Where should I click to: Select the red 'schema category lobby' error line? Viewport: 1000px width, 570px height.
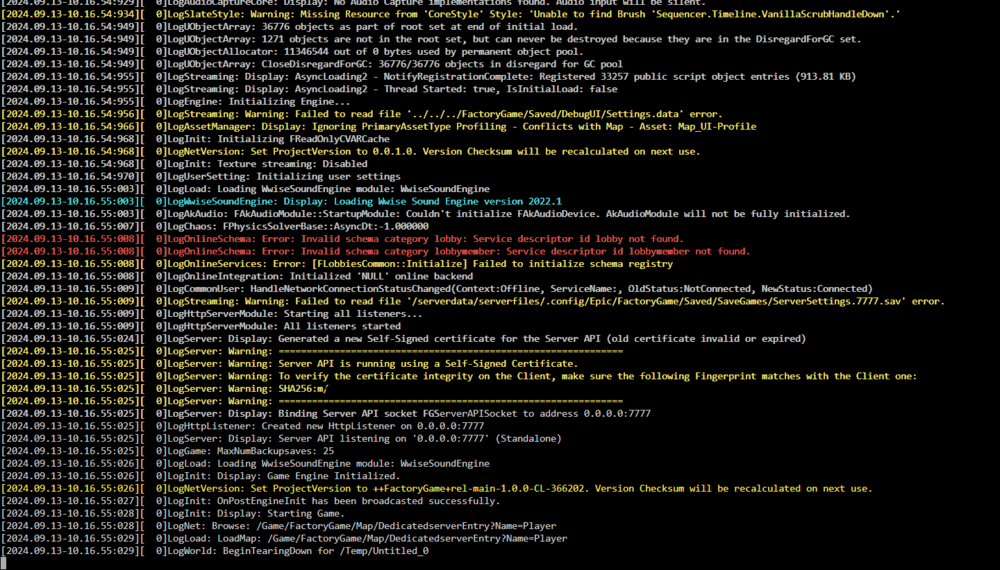[x=342, y=238]
